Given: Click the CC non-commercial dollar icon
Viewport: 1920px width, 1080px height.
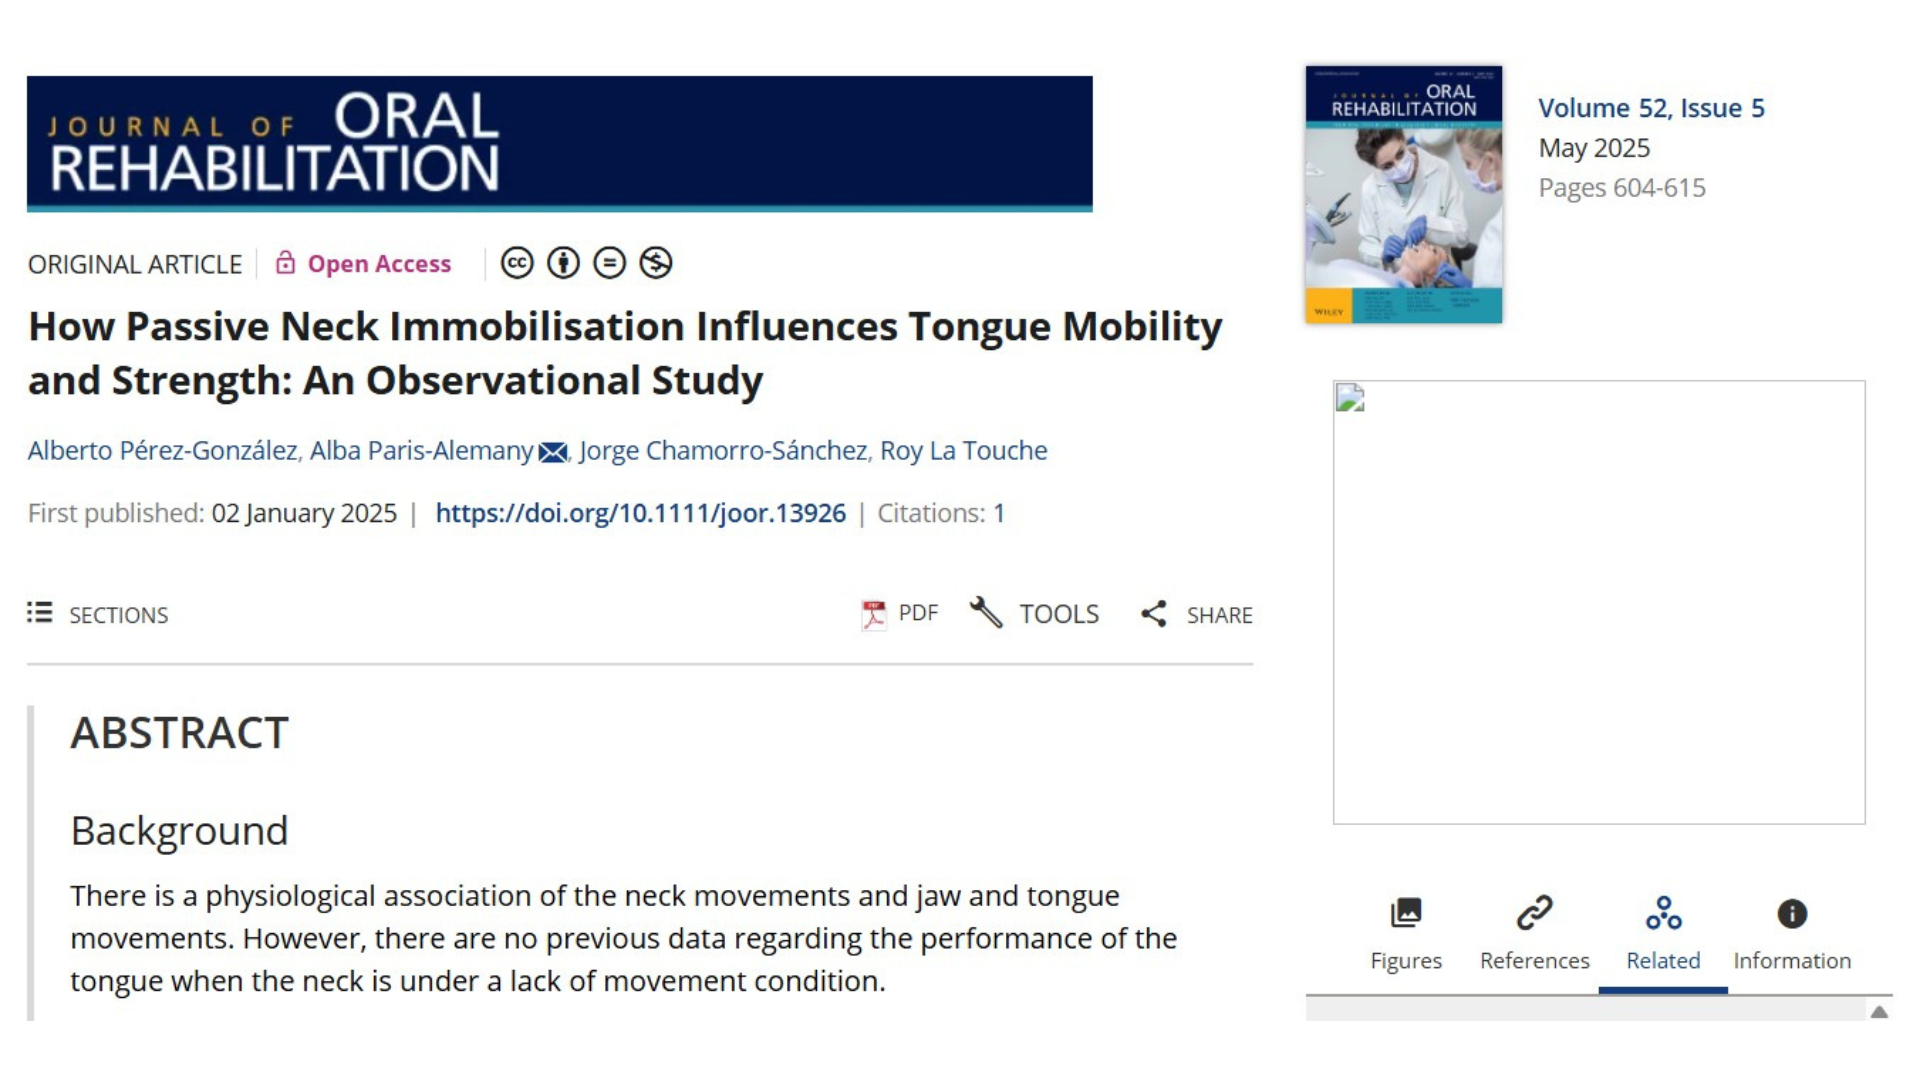Looking at the screenshot, I should point(656,263).
